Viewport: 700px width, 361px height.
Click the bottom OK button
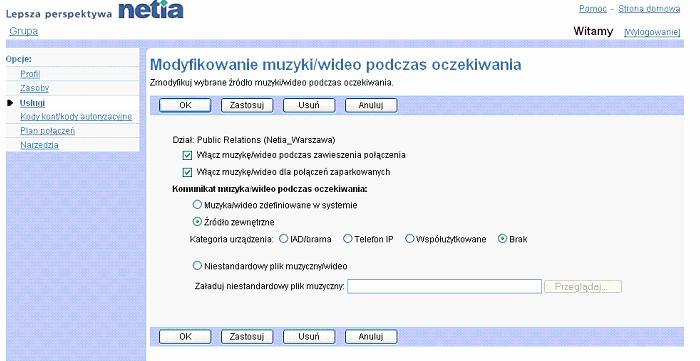(185, 336)
